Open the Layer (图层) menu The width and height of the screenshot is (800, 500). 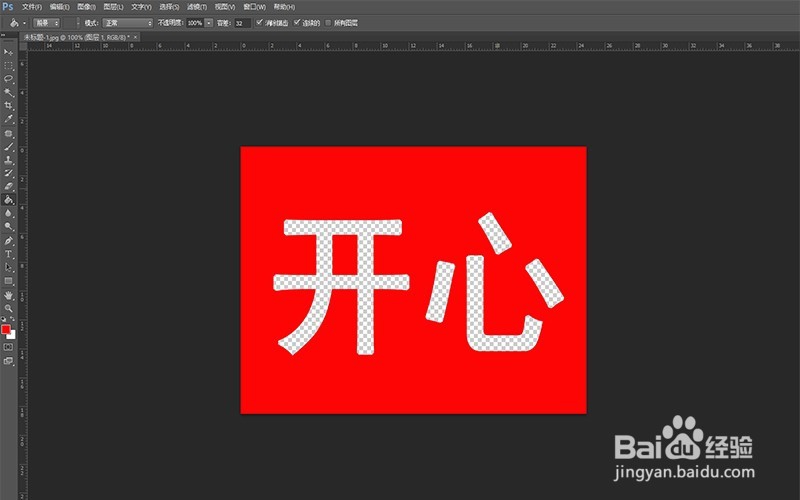coord(113,7)
